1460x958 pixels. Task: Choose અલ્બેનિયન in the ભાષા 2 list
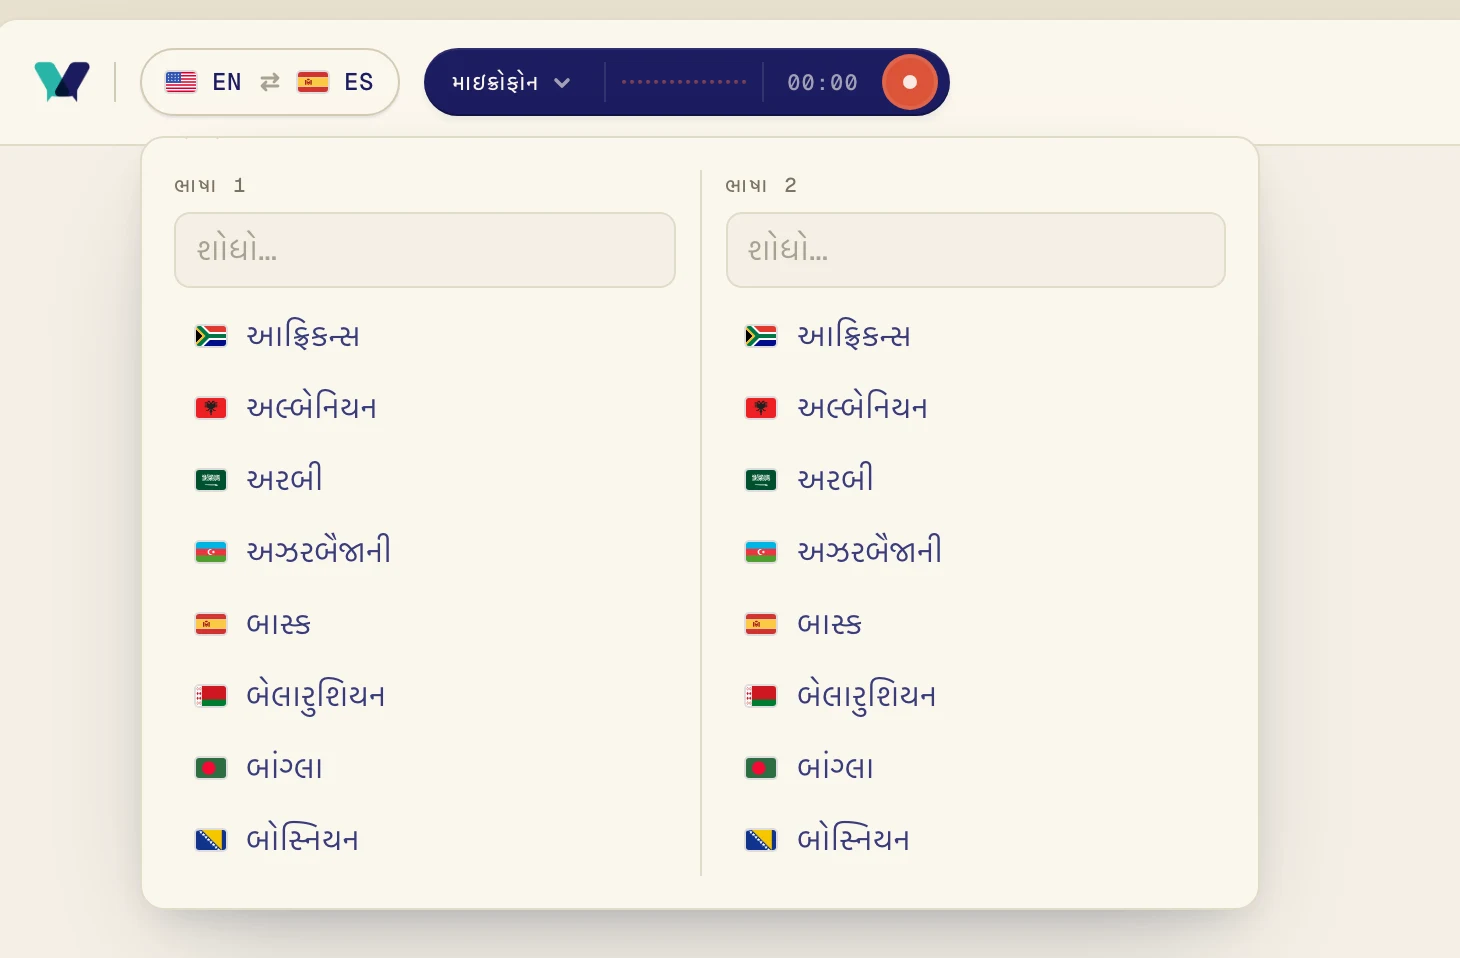point(976,408)
